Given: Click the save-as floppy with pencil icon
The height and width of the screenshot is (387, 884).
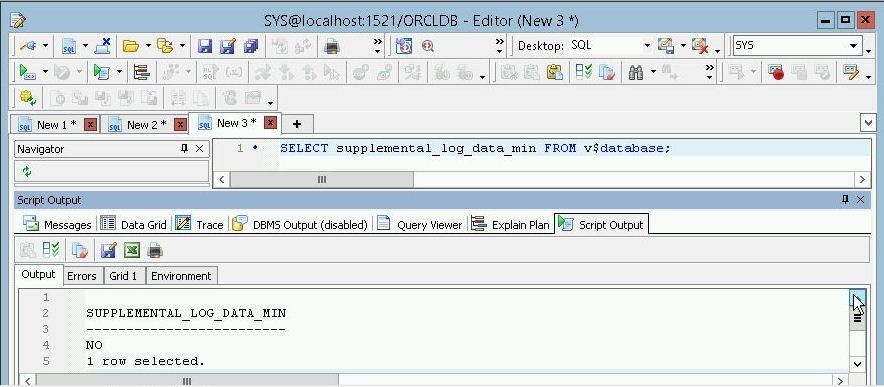Looking at the screenshot, I should click(x=228, y=46).
